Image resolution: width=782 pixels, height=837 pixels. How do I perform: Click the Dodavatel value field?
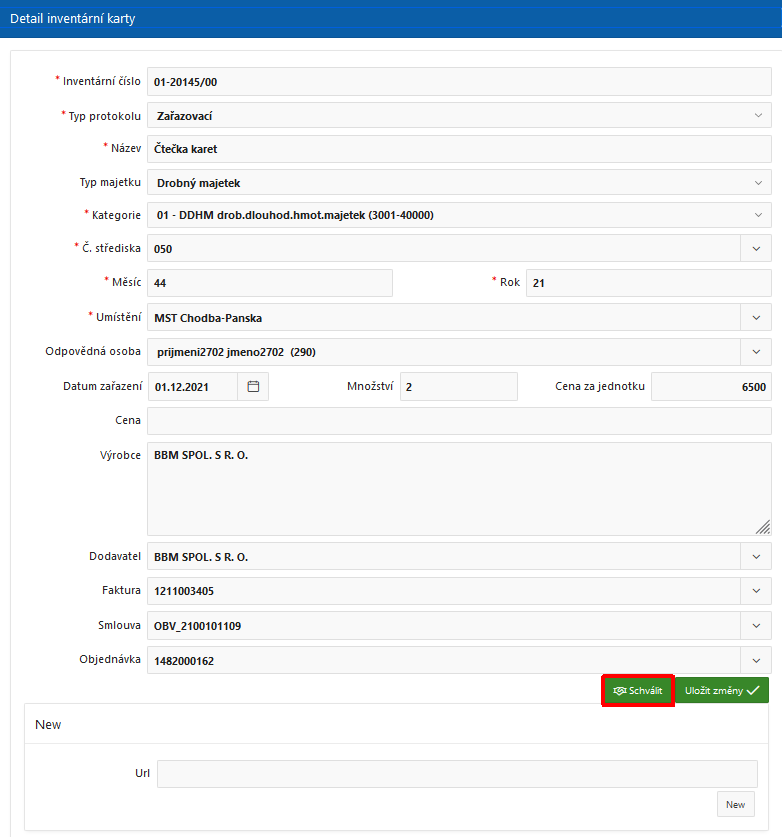click(444, 557)
